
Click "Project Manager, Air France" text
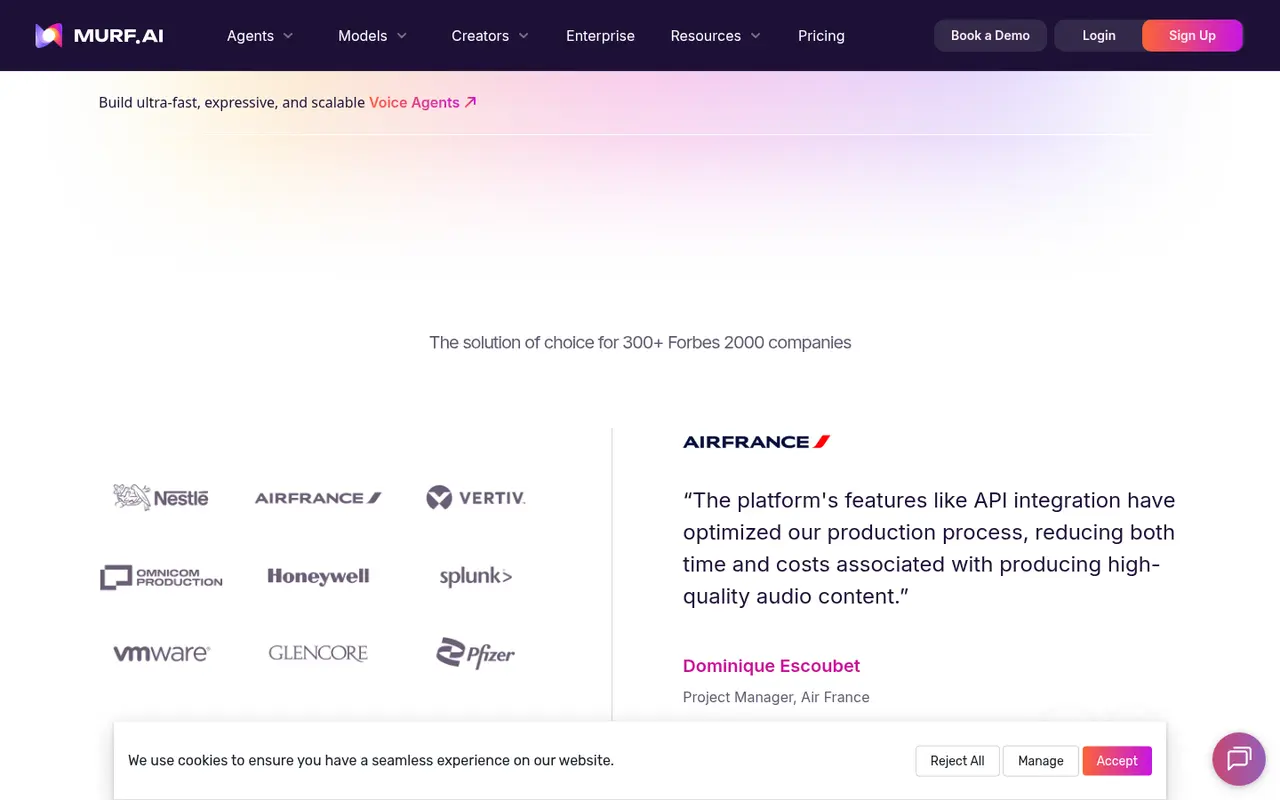[776, 697]
